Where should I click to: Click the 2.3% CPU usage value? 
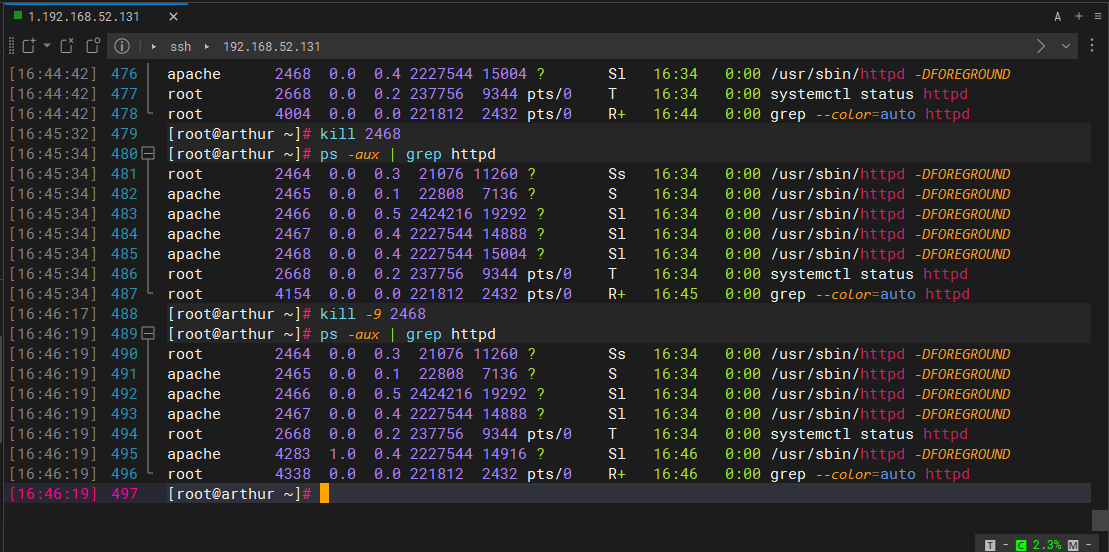click(x=1047, y=544)
